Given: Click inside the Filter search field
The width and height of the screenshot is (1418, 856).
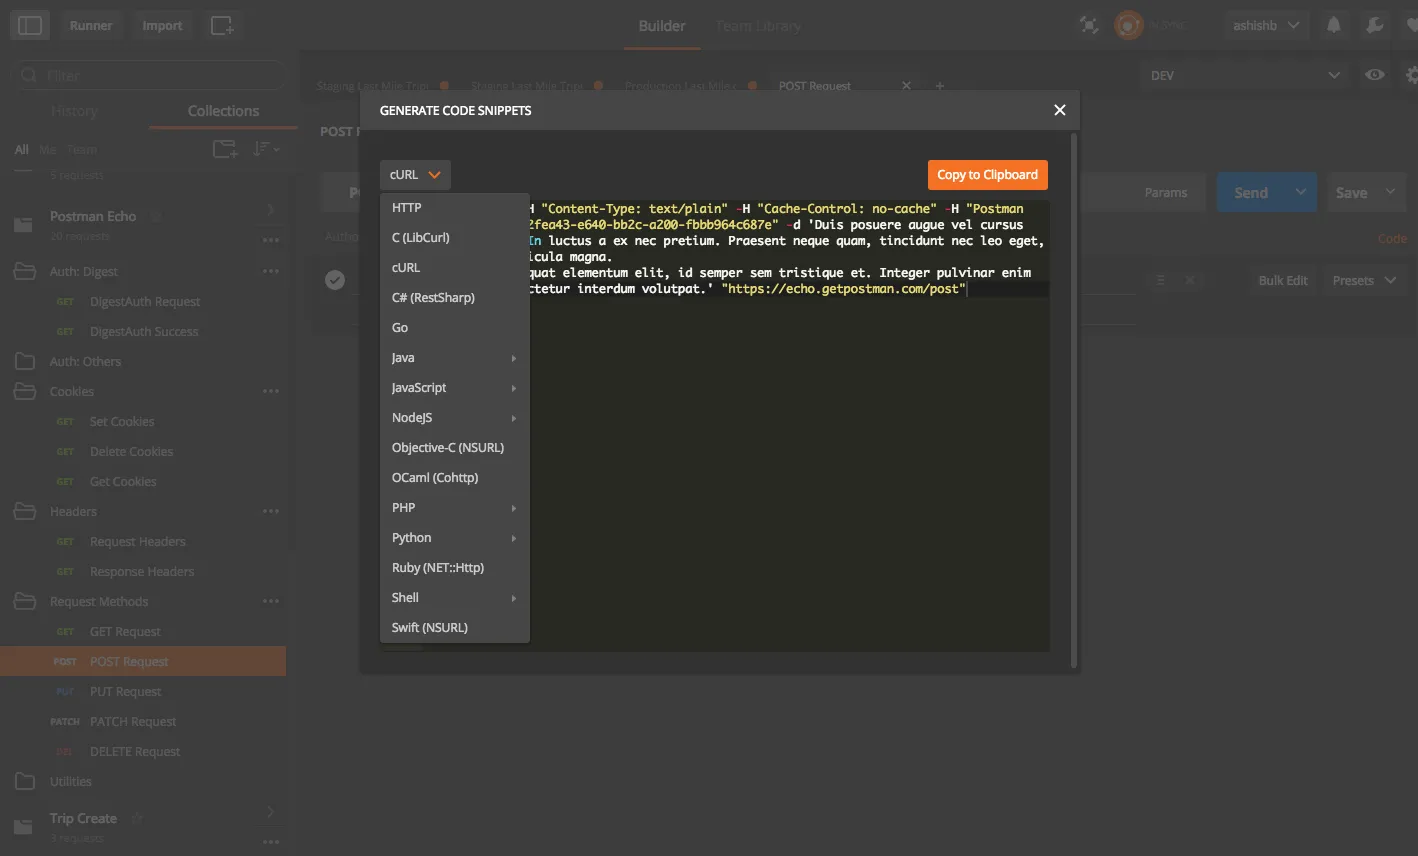Looking at the screenshot, I should pyautogui.click(x=150, y=75).
